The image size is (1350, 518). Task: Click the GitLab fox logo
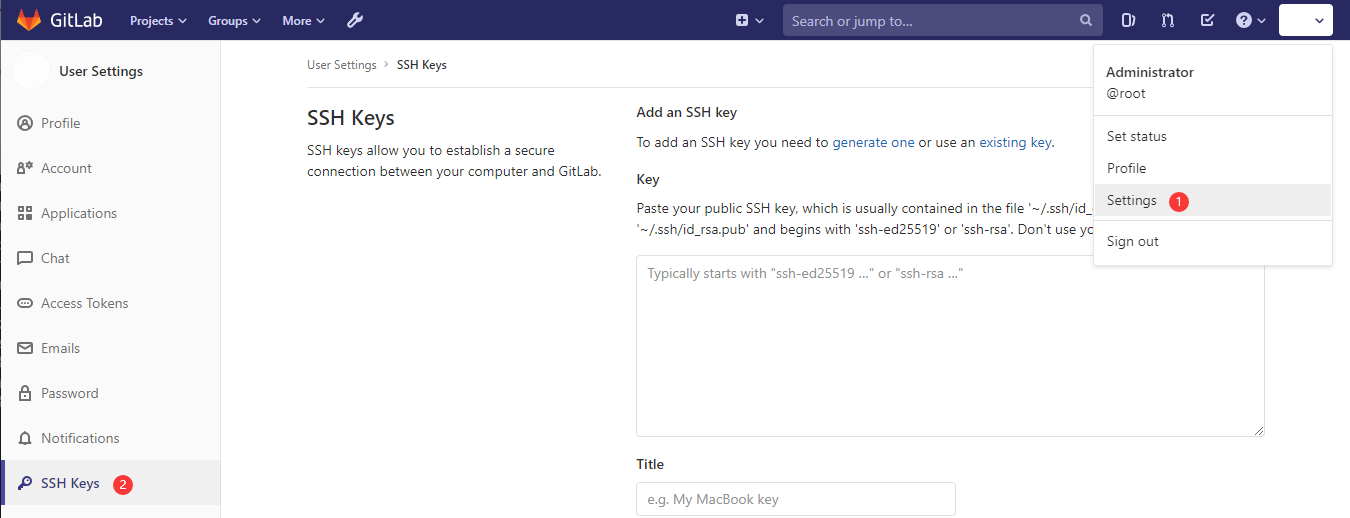click(28, 20)
